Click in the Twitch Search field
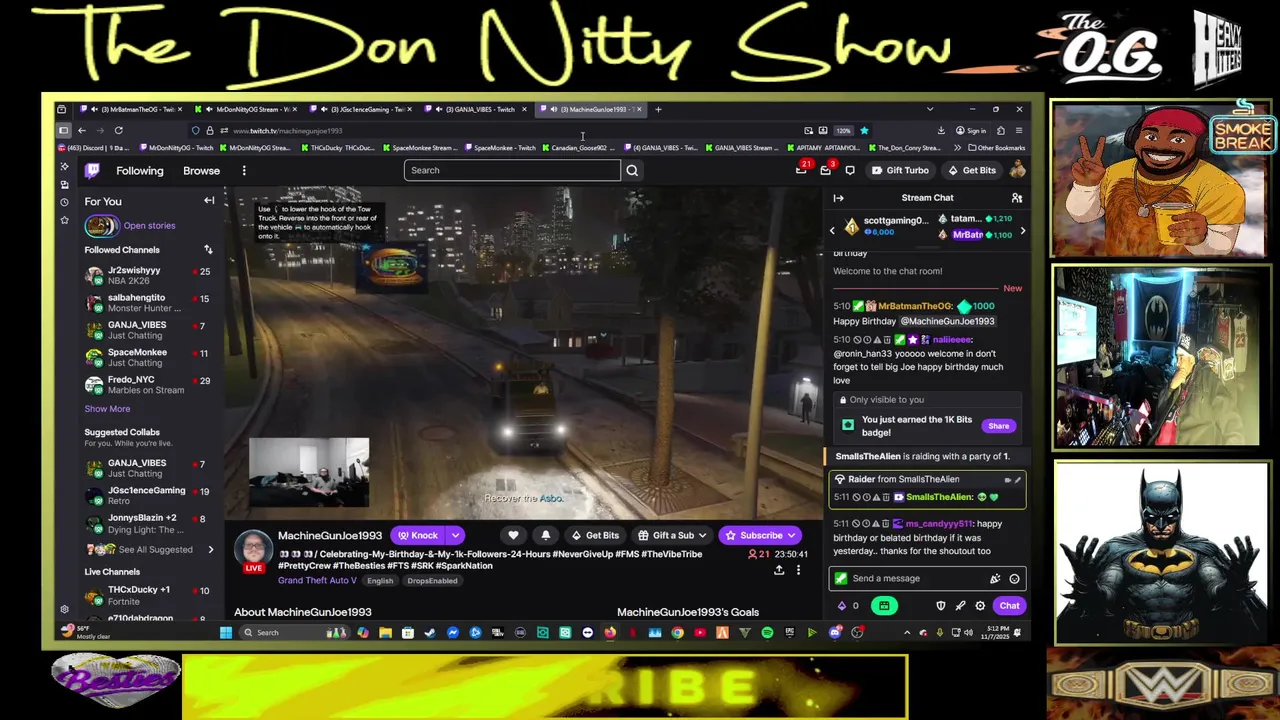Screen dimensions: 1280x720 click(512, 170)
